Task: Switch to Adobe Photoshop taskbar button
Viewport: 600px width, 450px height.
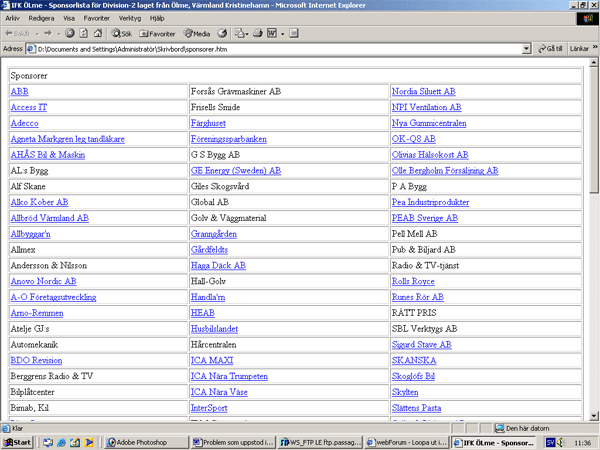Action: click(147, 442)
